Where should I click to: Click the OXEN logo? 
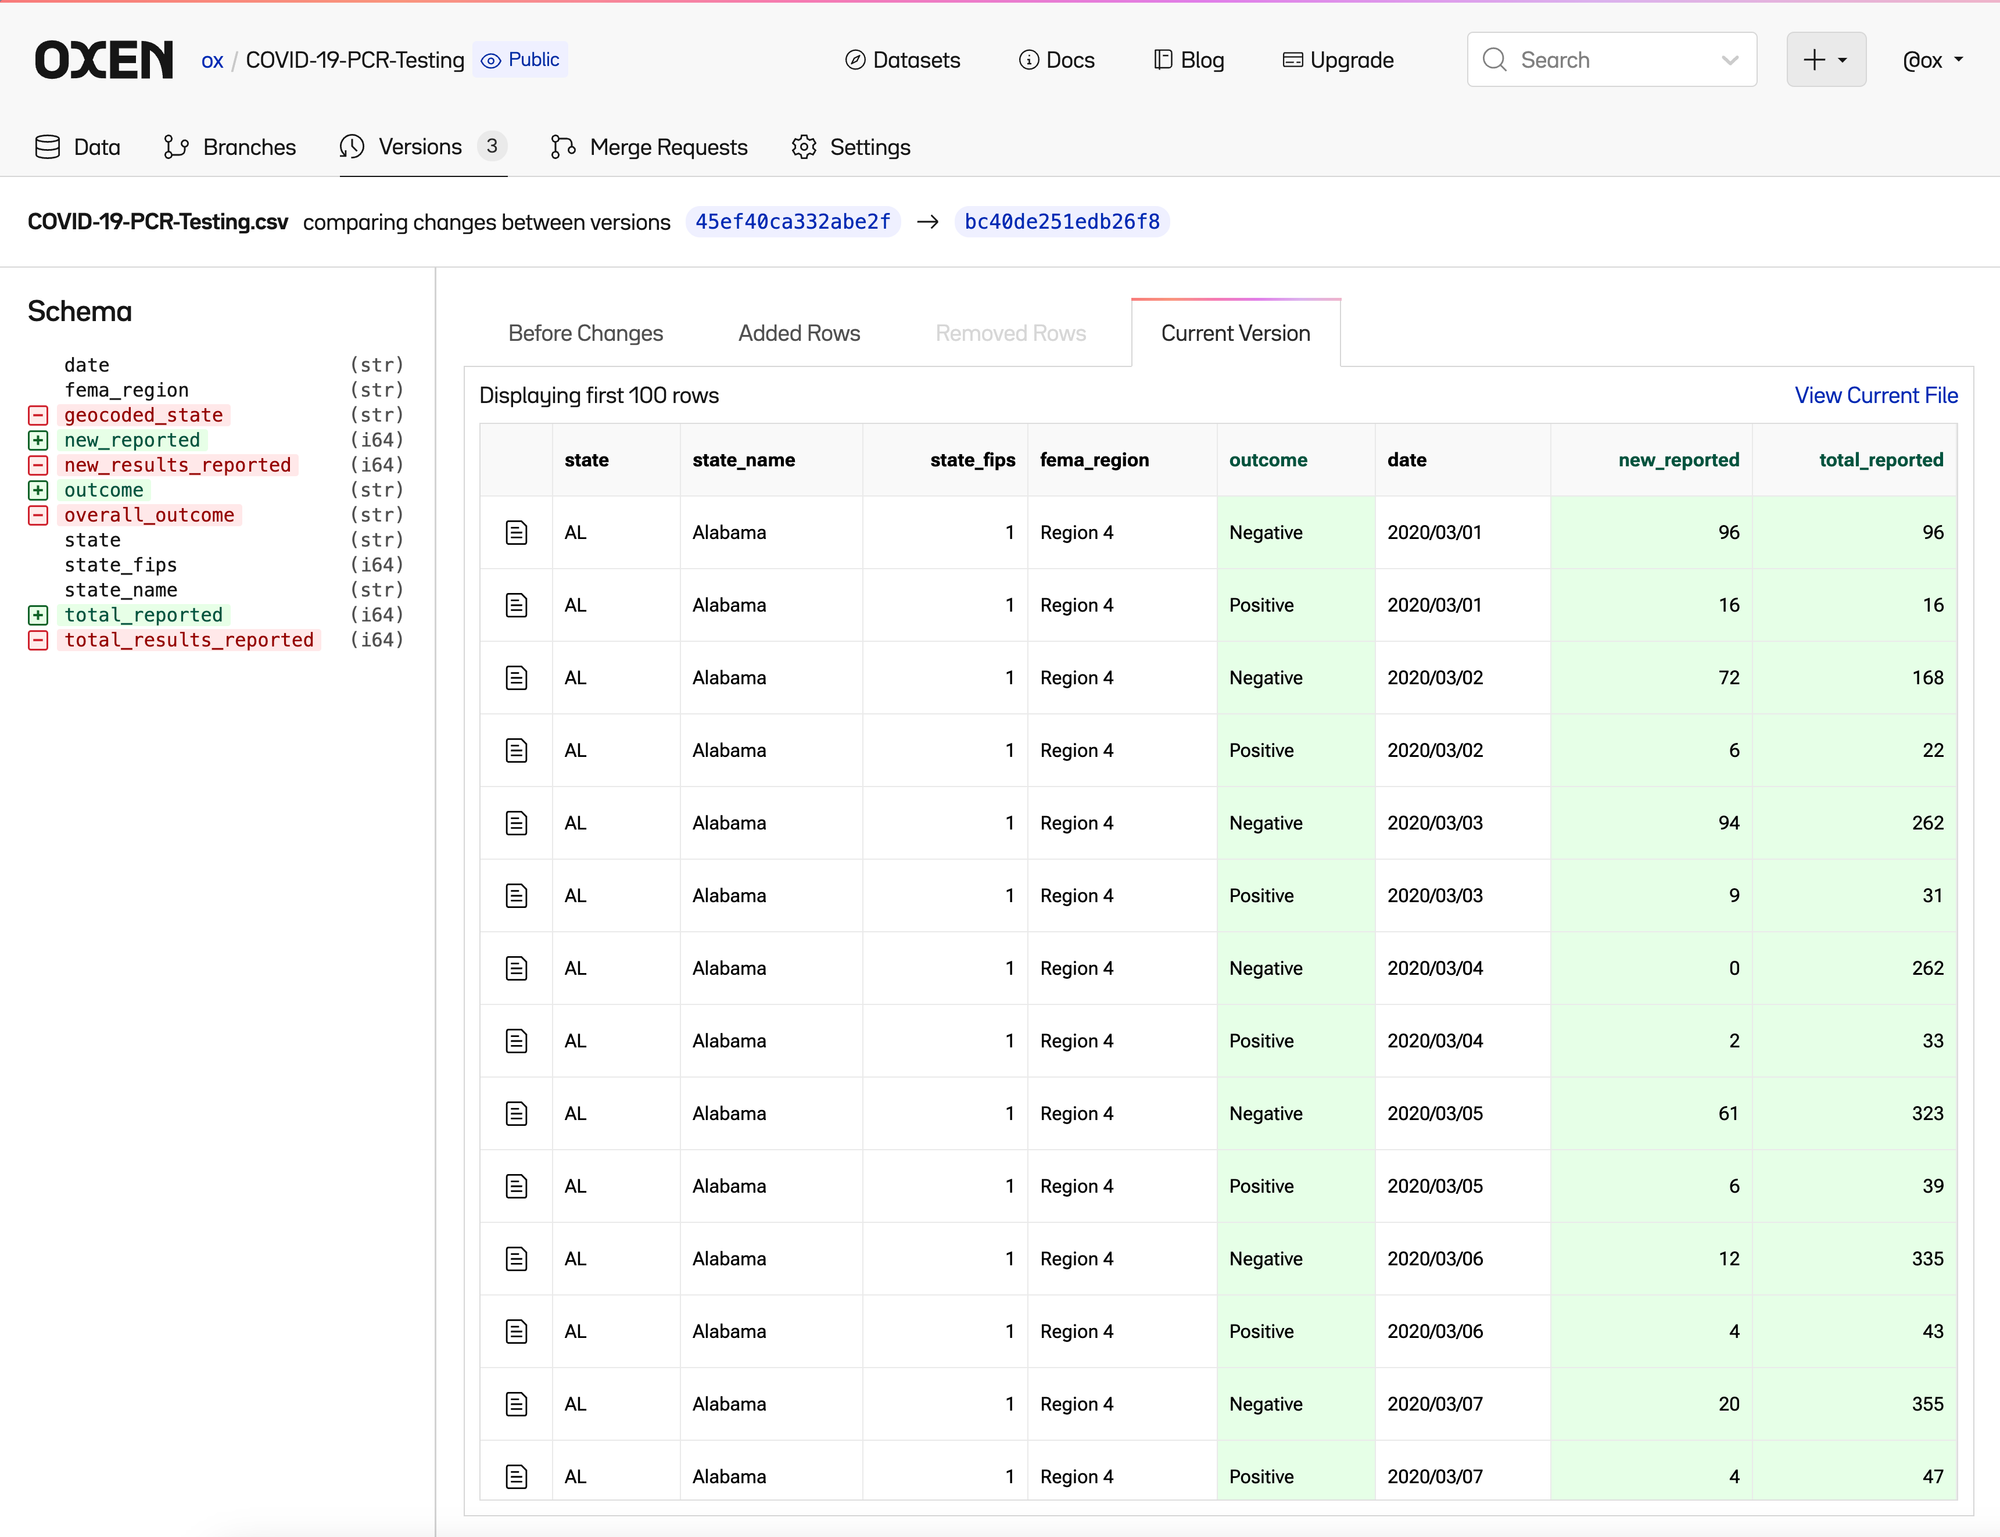point(104,60)
